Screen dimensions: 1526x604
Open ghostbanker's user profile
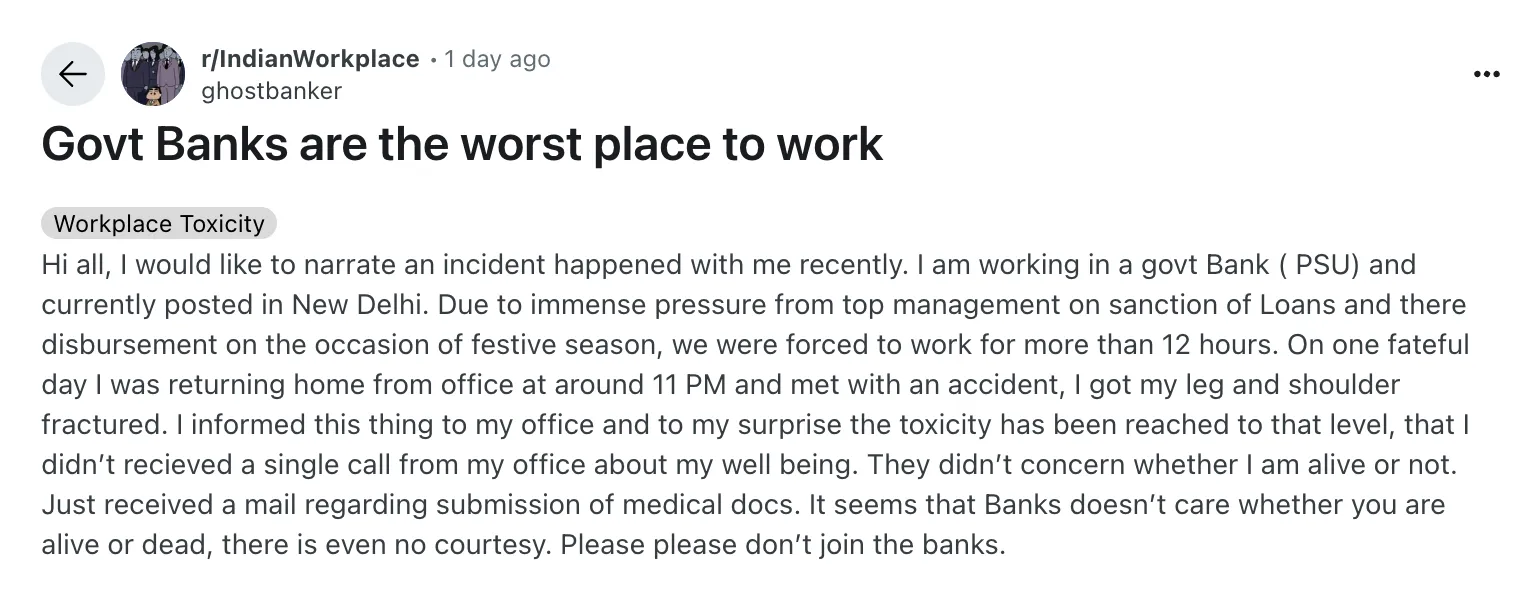(x=272, y=91)
